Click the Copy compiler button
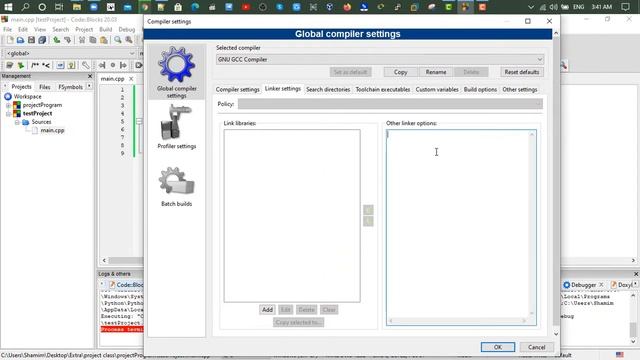 pos(400,72)
